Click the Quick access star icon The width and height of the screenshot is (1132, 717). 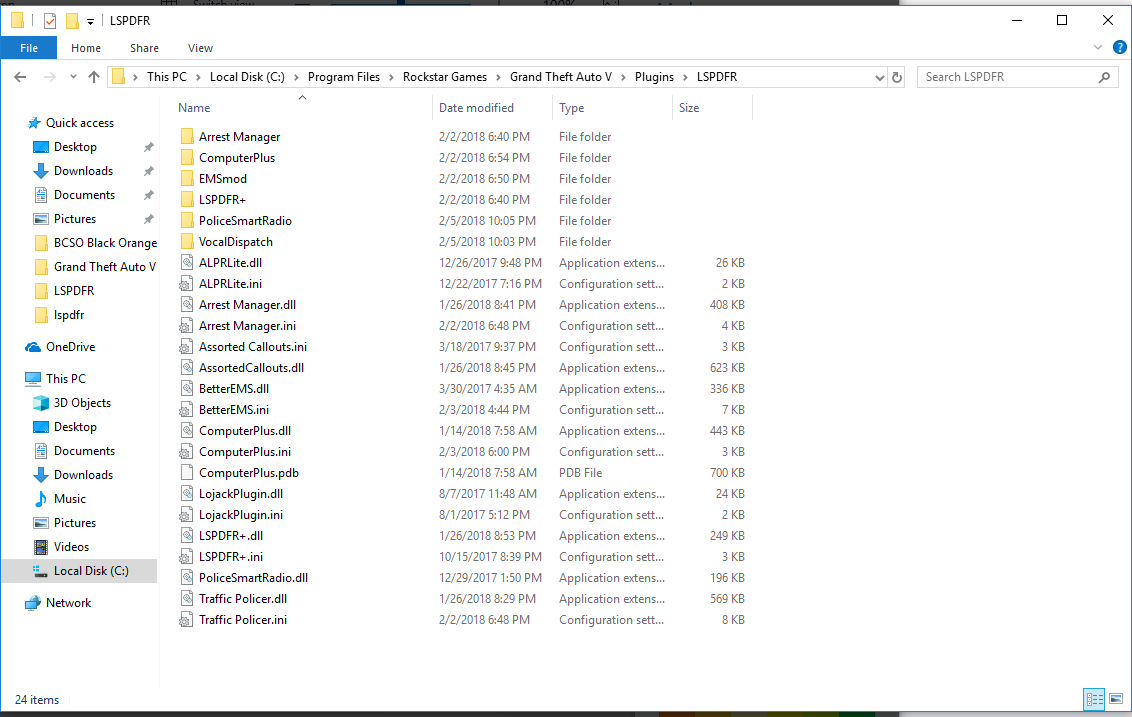[x=34, y=123]
